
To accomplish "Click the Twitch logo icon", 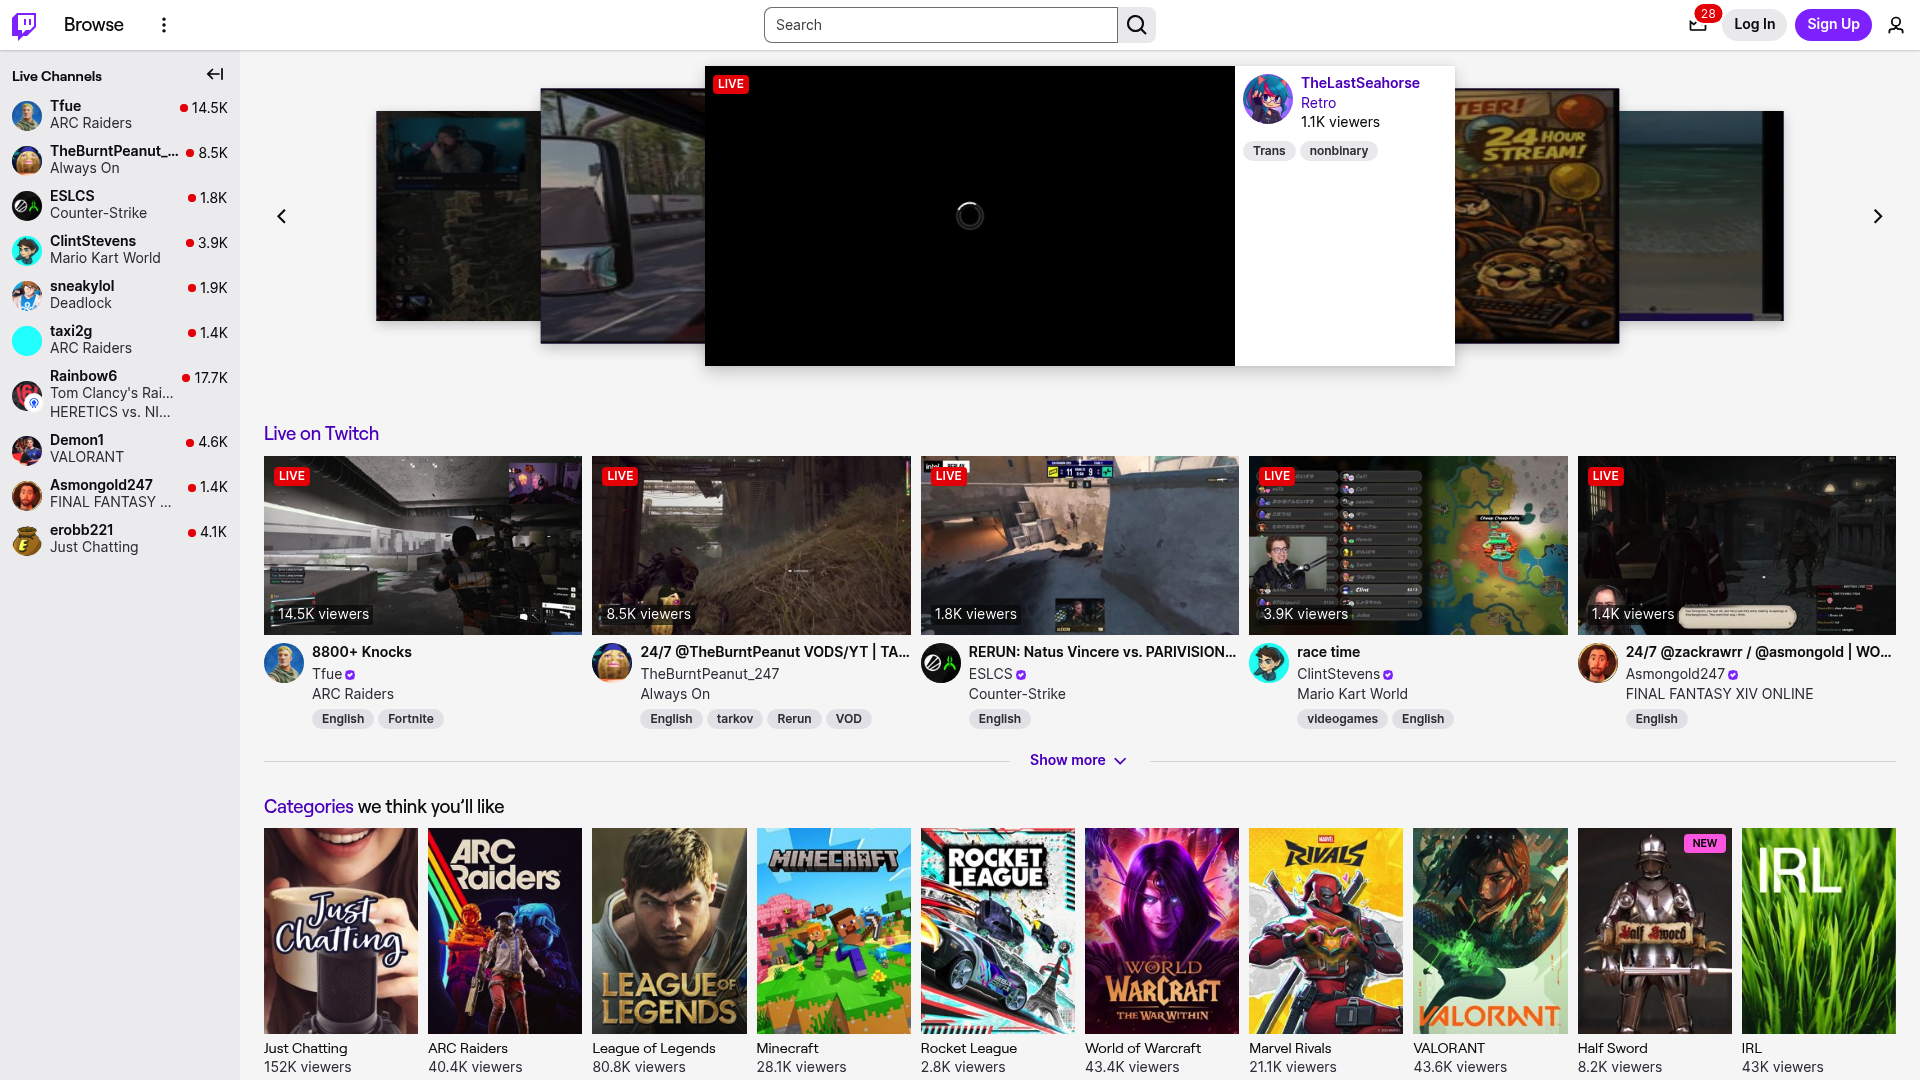I will [x=22, y=24].
